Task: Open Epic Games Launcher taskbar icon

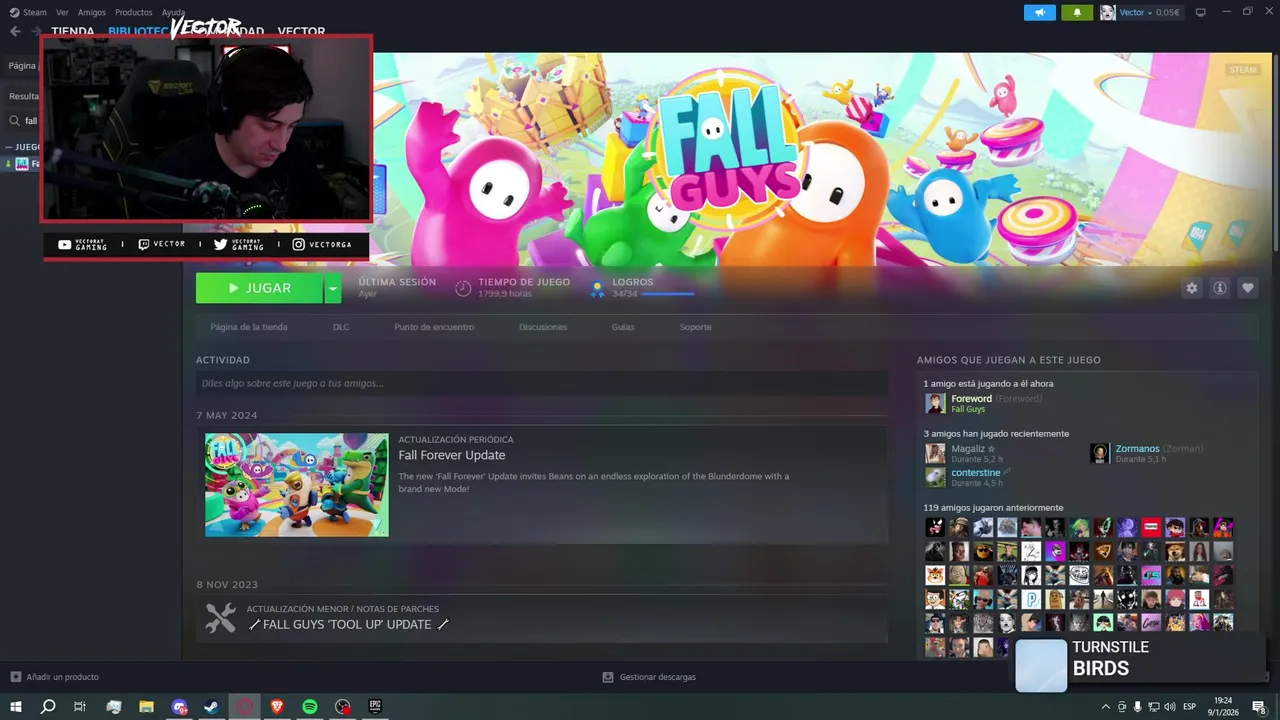Action: pyautogui.click(x=375, y=707)
